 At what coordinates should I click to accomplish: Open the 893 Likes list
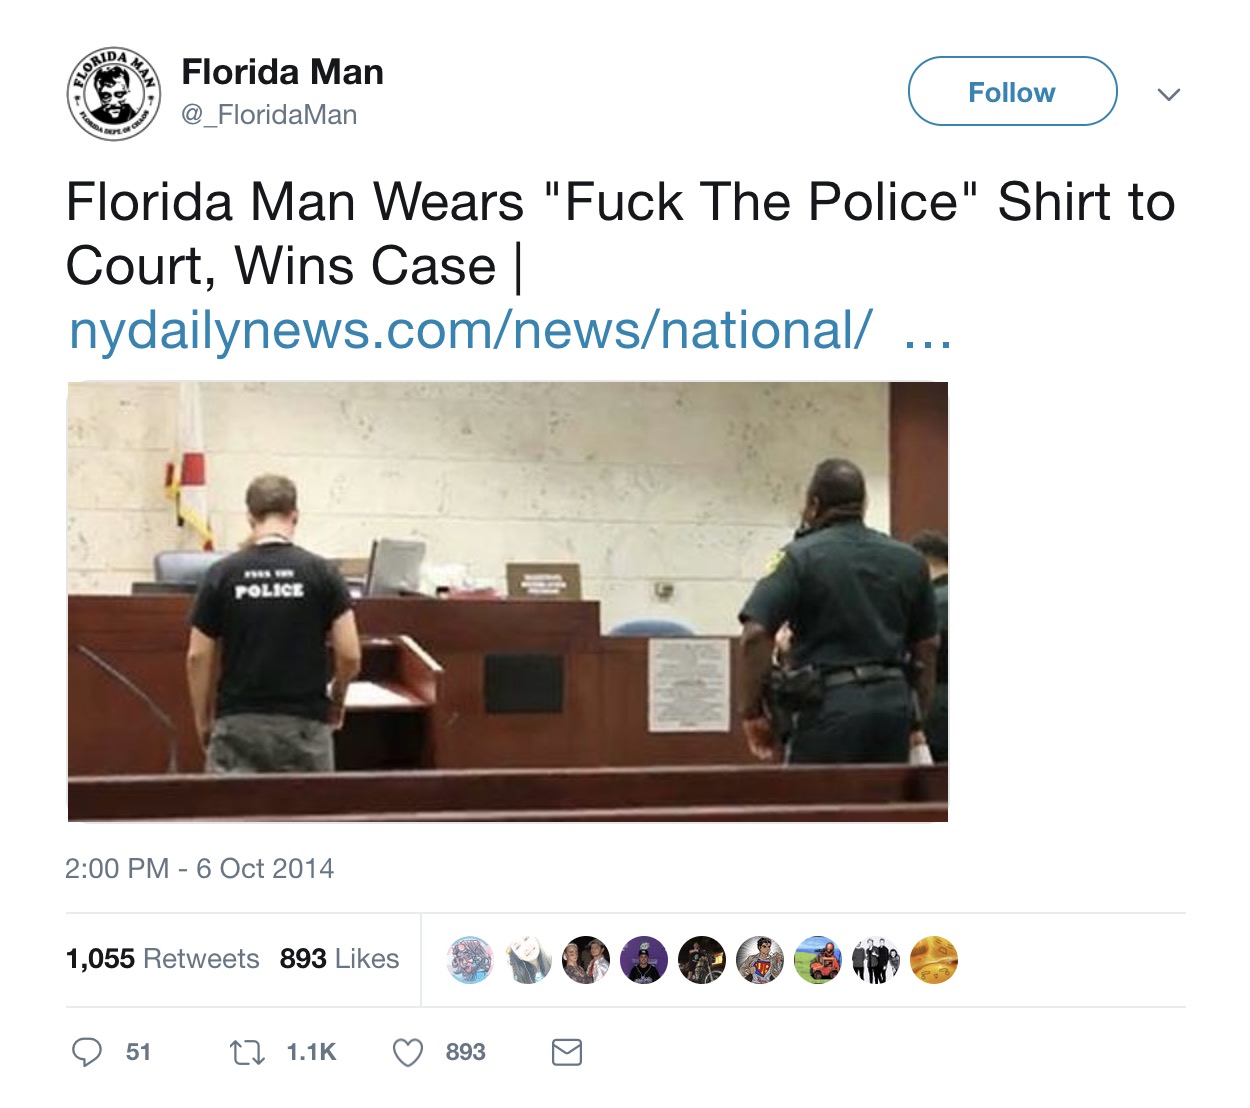coord(338,958)
